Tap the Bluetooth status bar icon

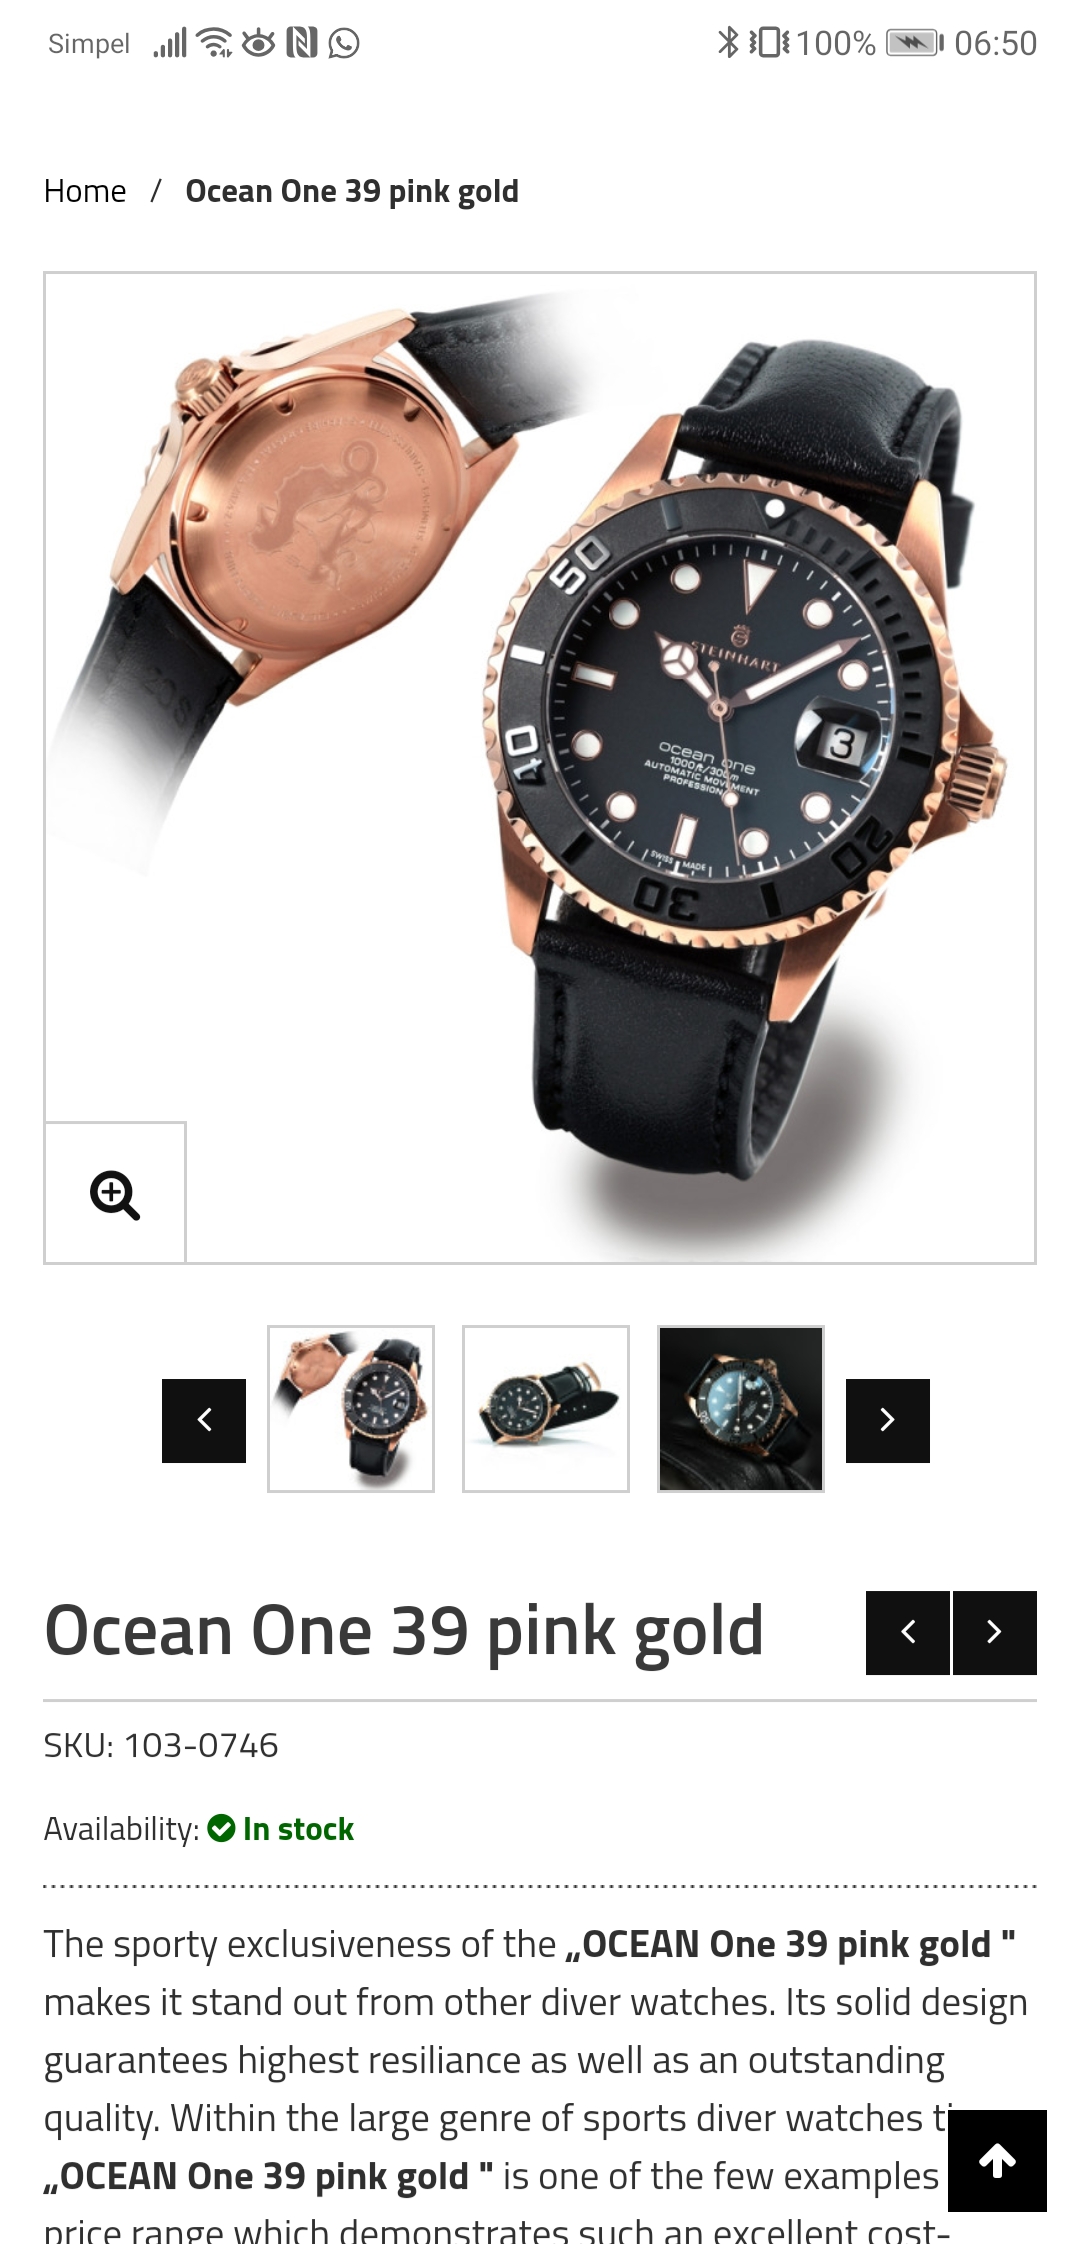[x=727, y=43]
